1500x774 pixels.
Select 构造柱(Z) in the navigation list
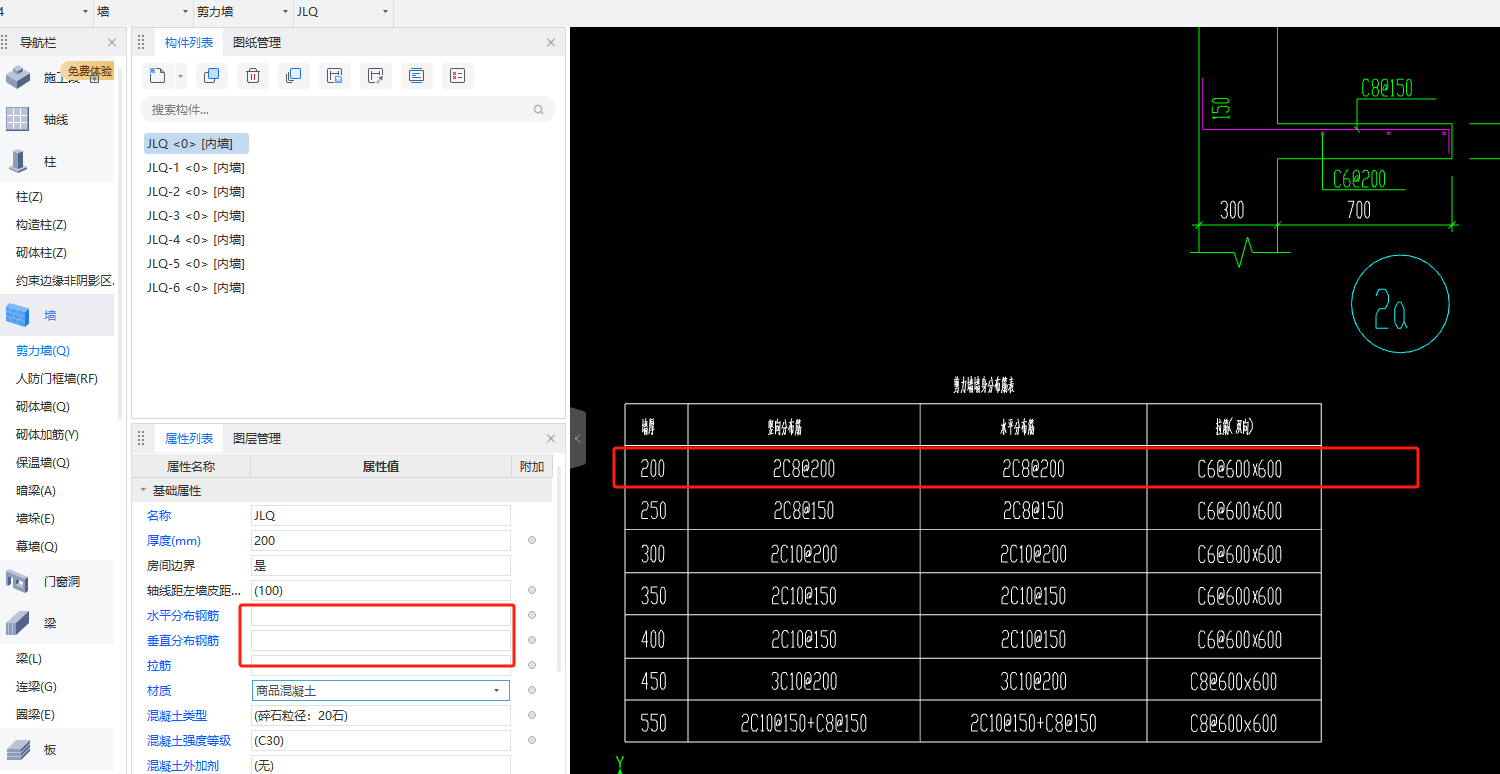pyautogui.click(x=42, y=226)
